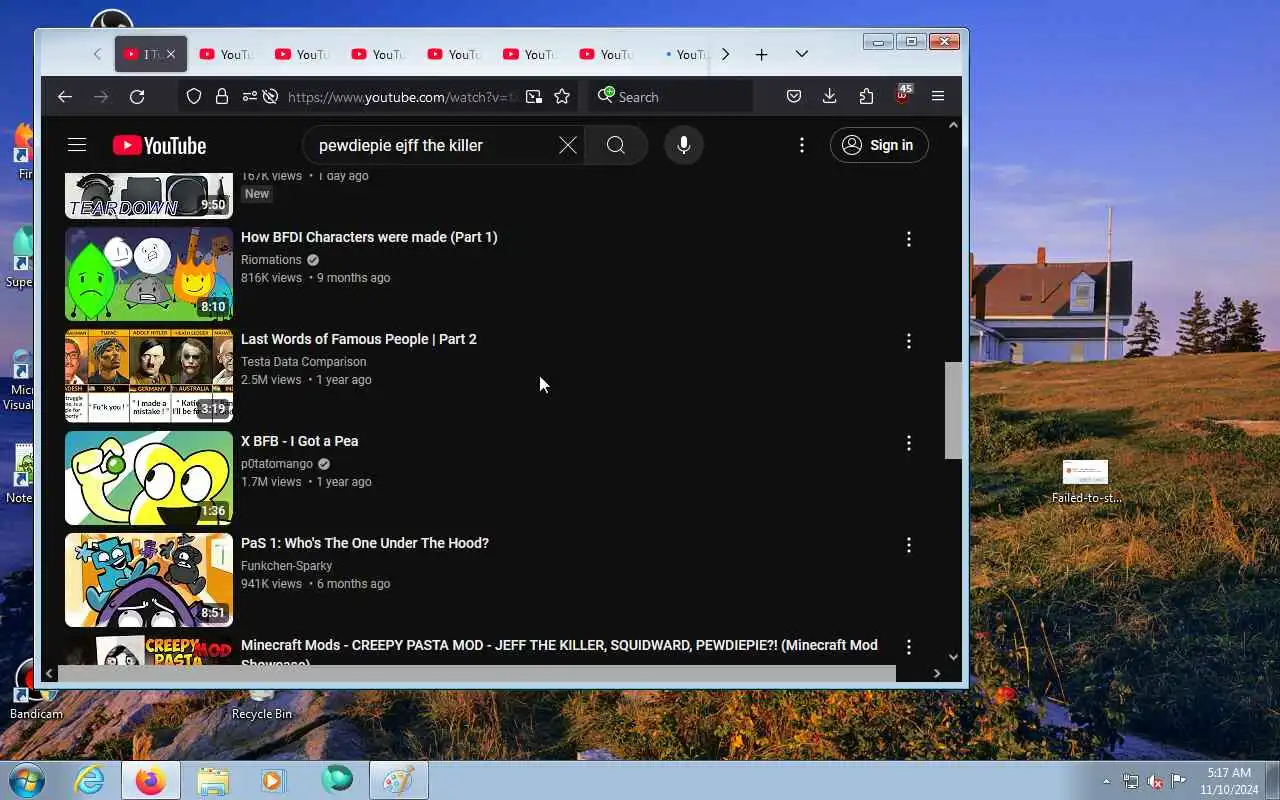
Task: Open options menu for Last Words of Famous People
Action: pyautogui.click(x=908, y=341)
